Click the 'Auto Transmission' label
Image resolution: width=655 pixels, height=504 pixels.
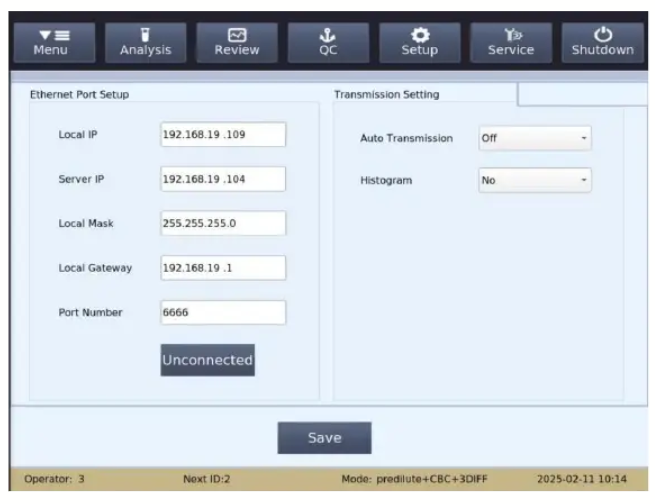(x=406, y=138)
